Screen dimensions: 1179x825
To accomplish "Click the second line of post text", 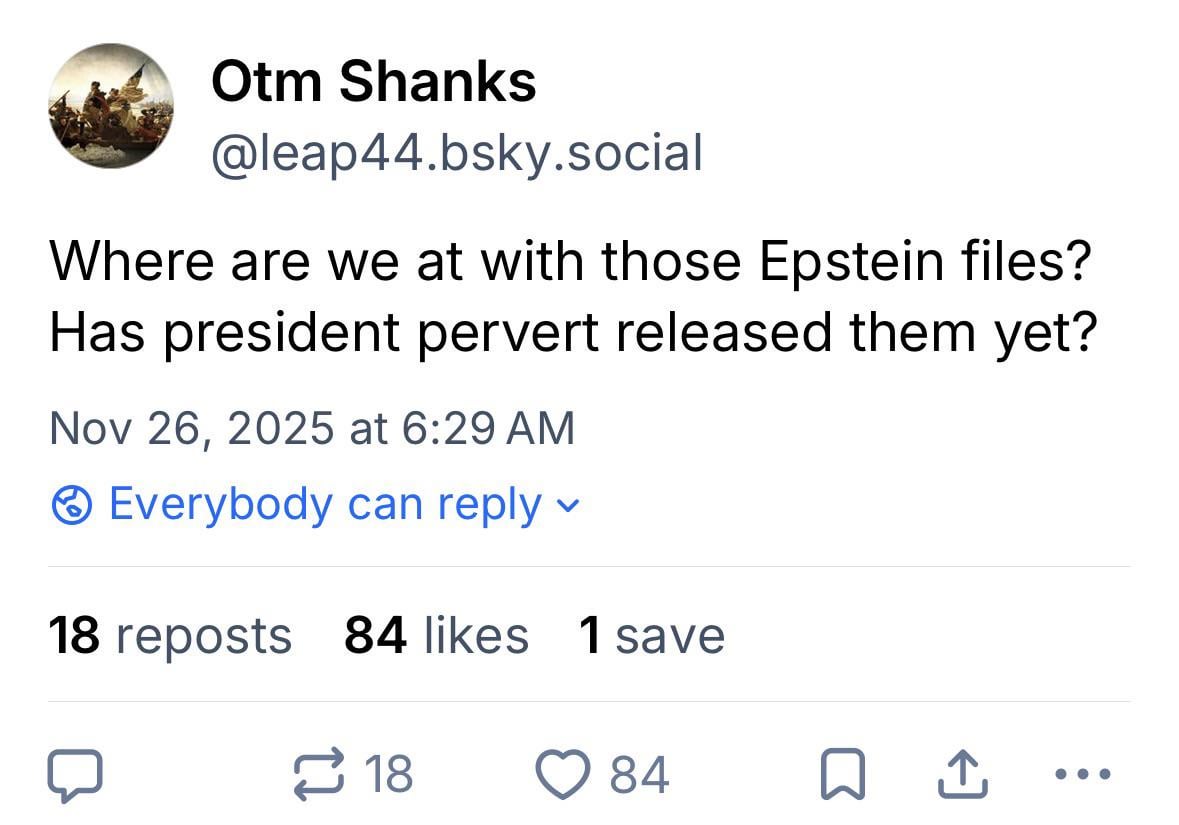I will pyautogui.click(x=573, y=332).
